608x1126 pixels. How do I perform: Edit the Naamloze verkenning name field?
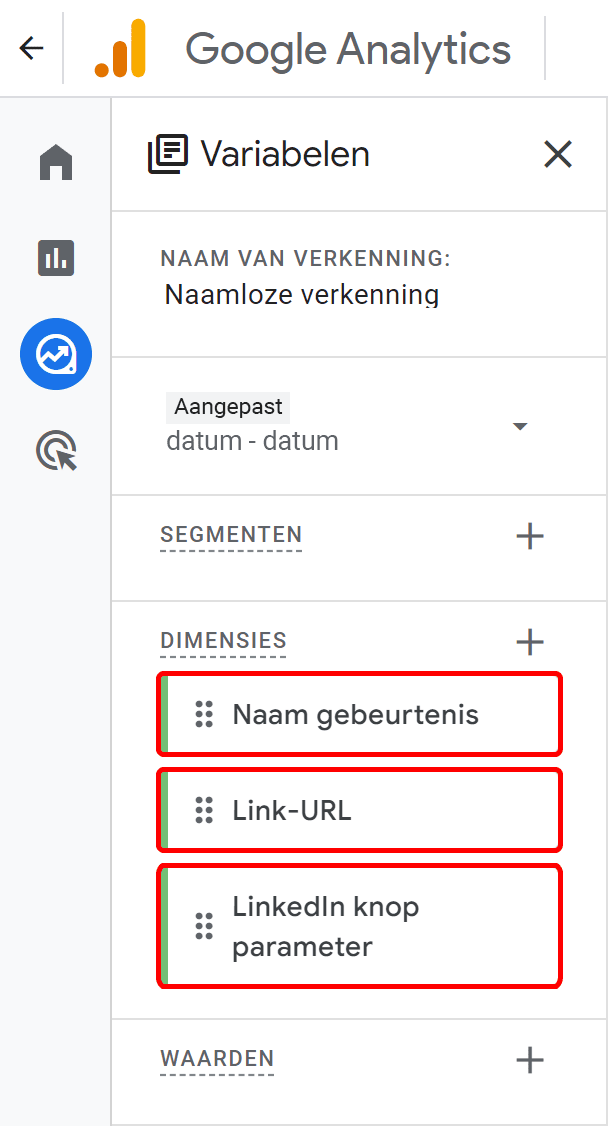coord(301,295)
